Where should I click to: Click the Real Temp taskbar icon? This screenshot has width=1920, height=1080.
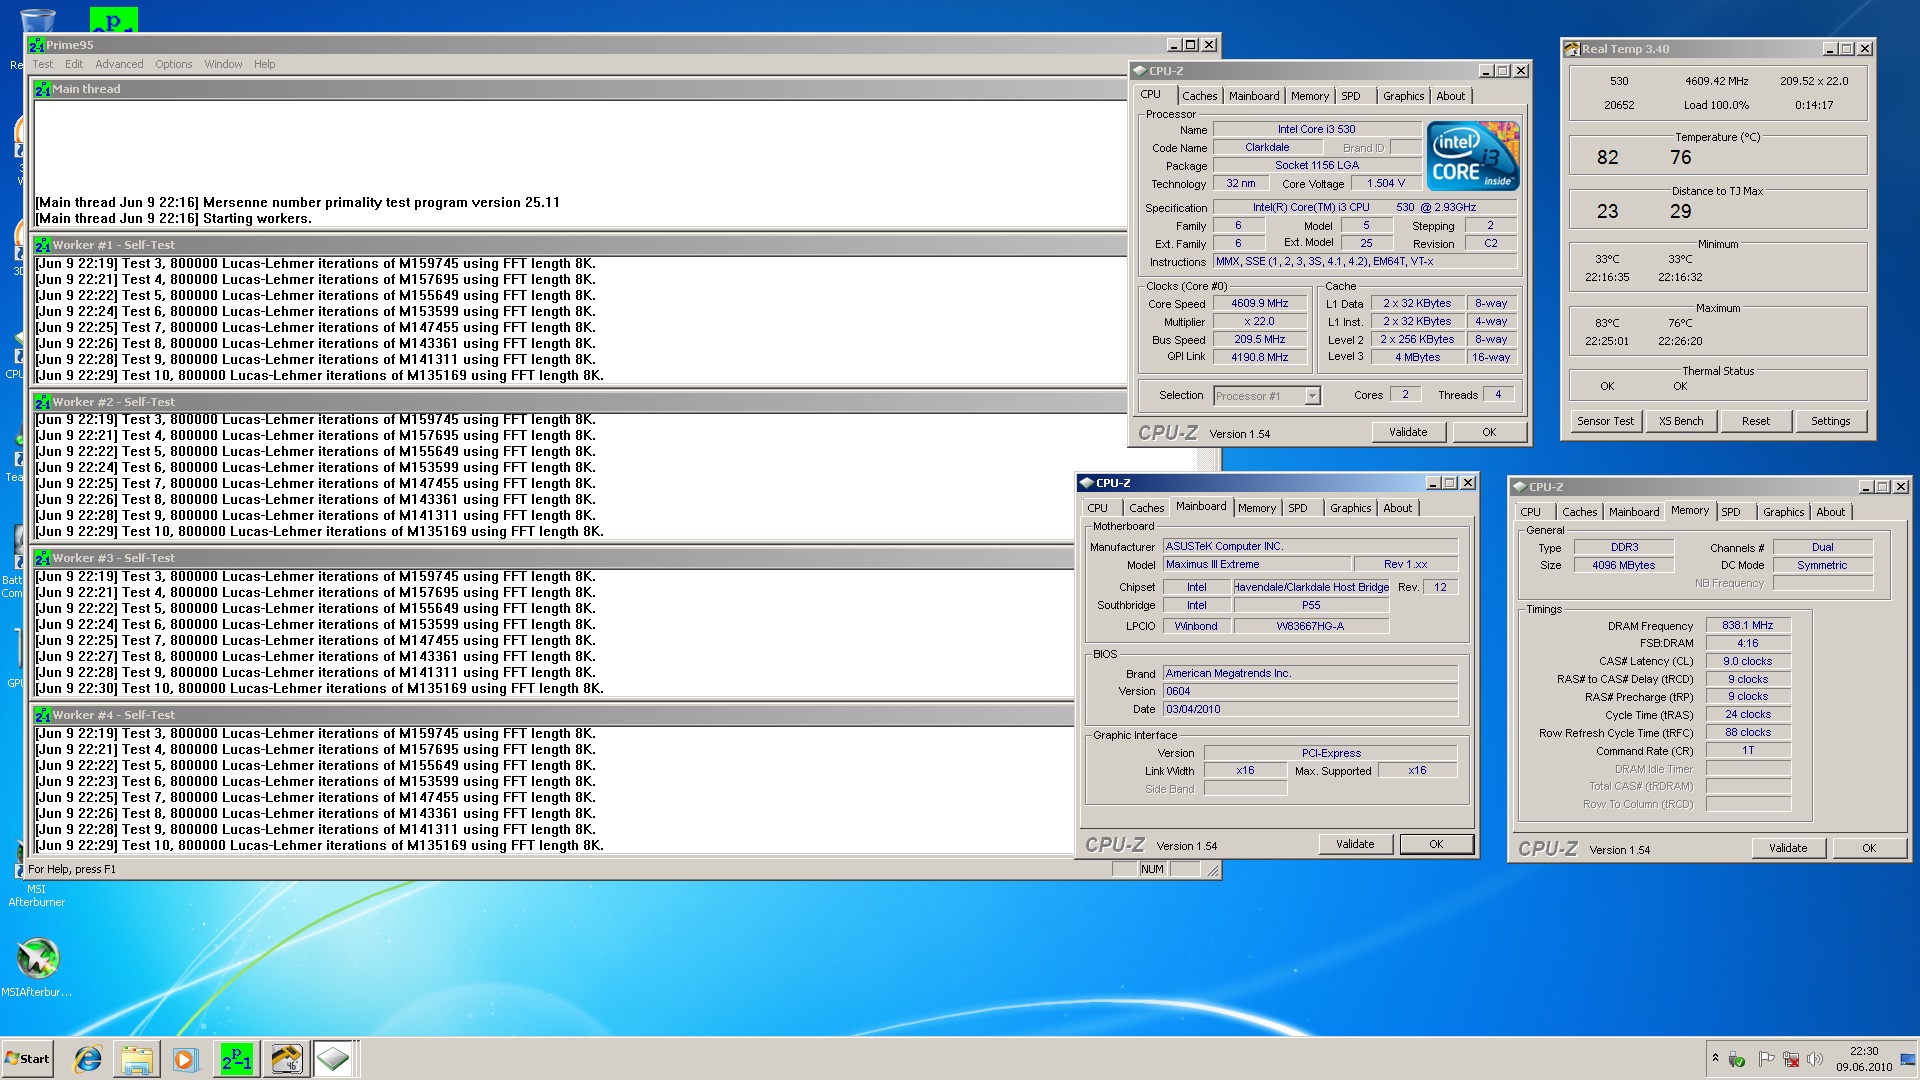click(285, 1059)
